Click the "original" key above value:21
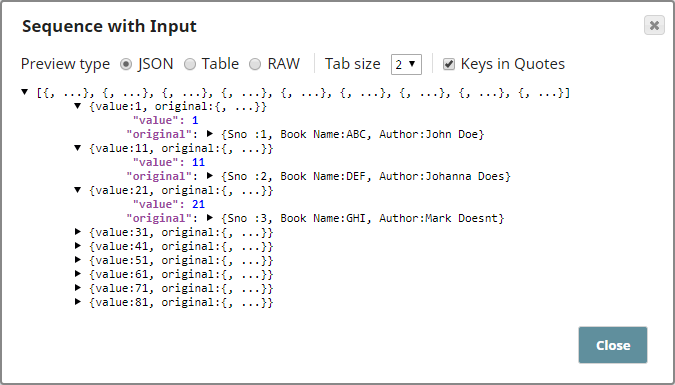This screenshot has height=385, width=675. [x=159, y=176]
